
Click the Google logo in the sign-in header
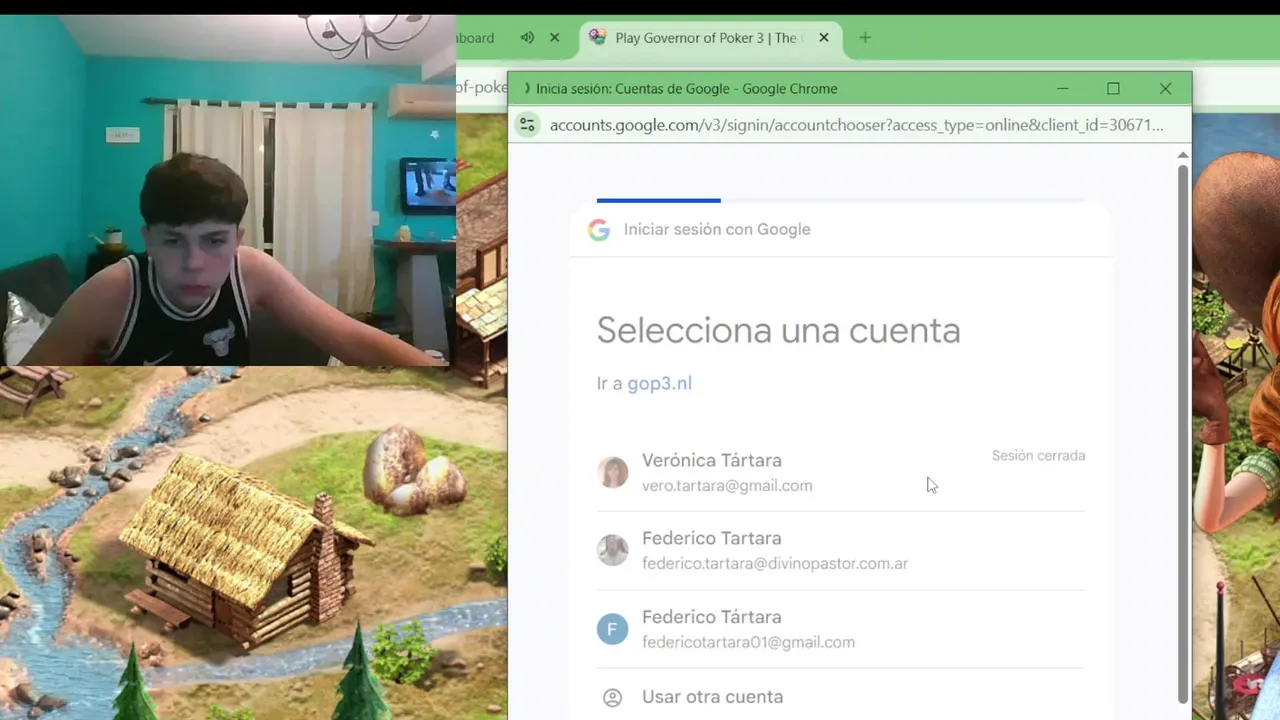(599, 230)
